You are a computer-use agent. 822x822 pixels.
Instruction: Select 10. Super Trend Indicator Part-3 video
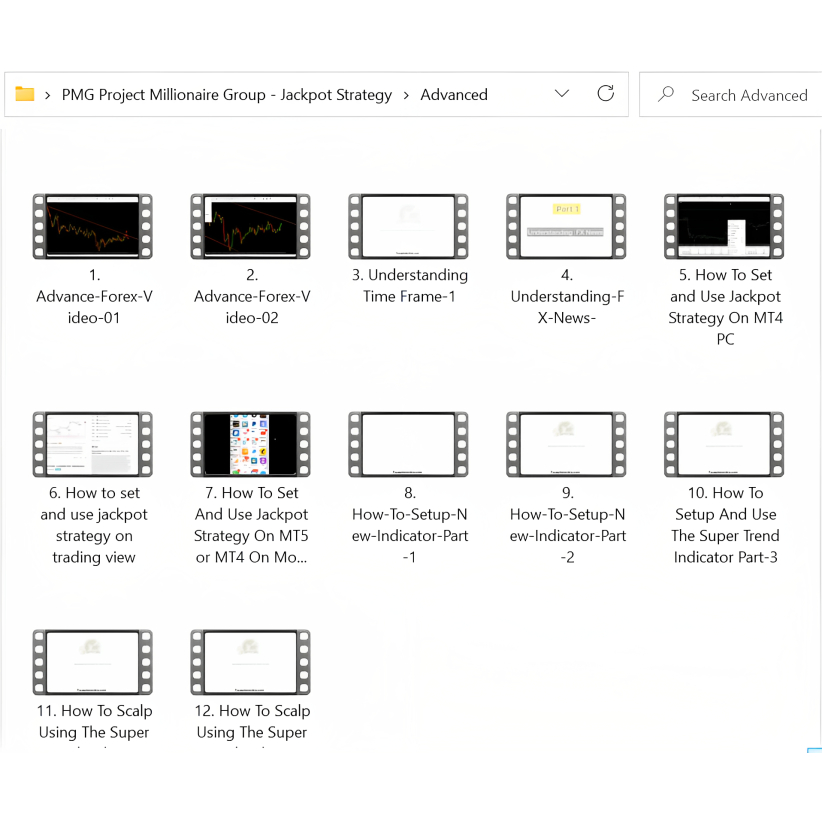tap(725, 445)
